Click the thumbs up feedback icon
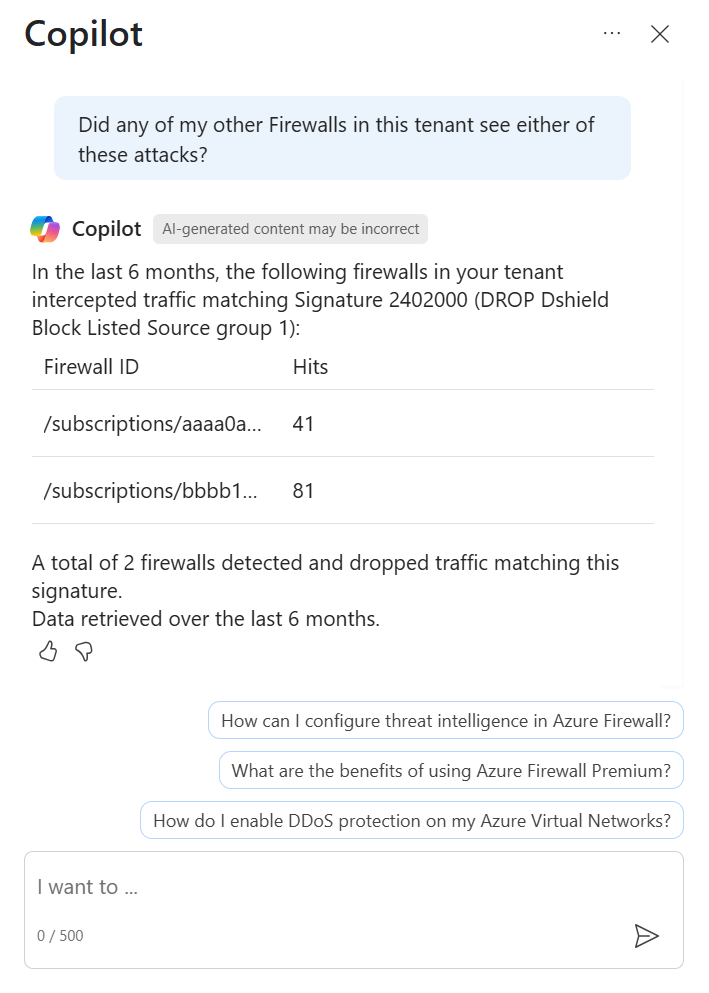Screen dimensions: 709x993 click(48, 651)
